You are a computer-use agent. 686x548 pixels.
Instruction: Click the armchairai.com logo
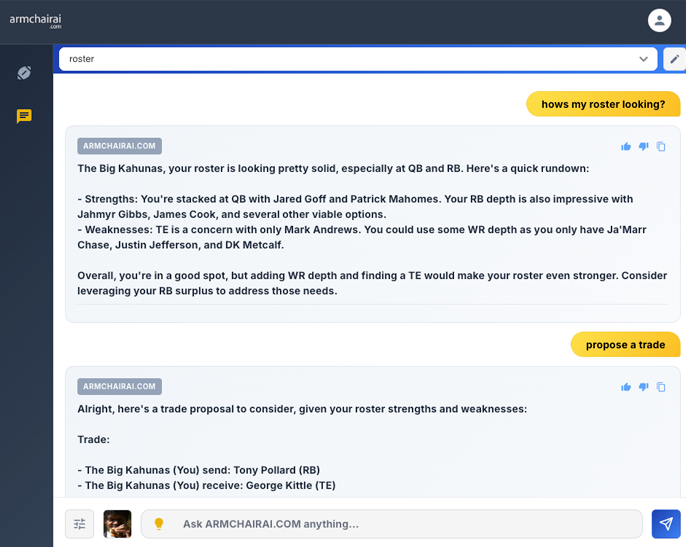pyautogui.click(x=35, y=20)
